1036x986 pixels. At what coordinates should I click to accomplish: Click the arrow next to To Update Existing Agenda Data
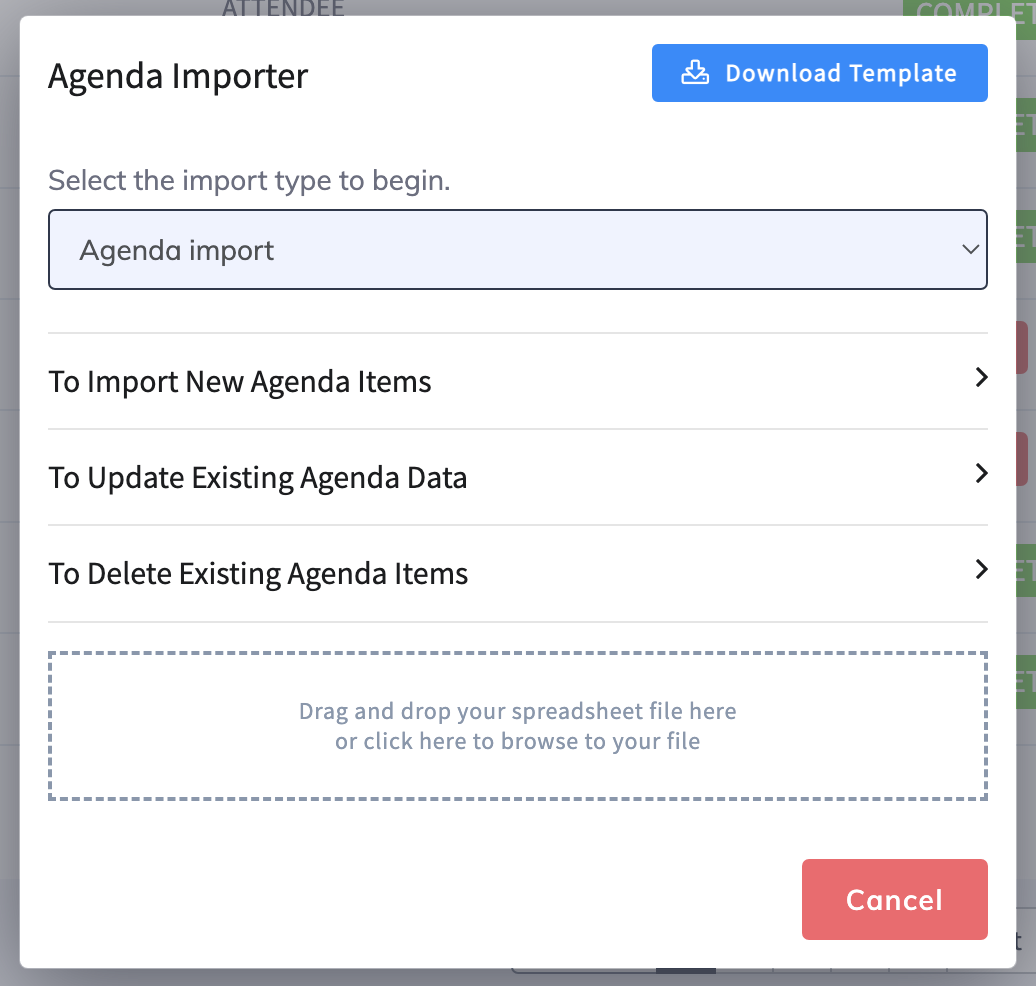[x=981, y=473]
